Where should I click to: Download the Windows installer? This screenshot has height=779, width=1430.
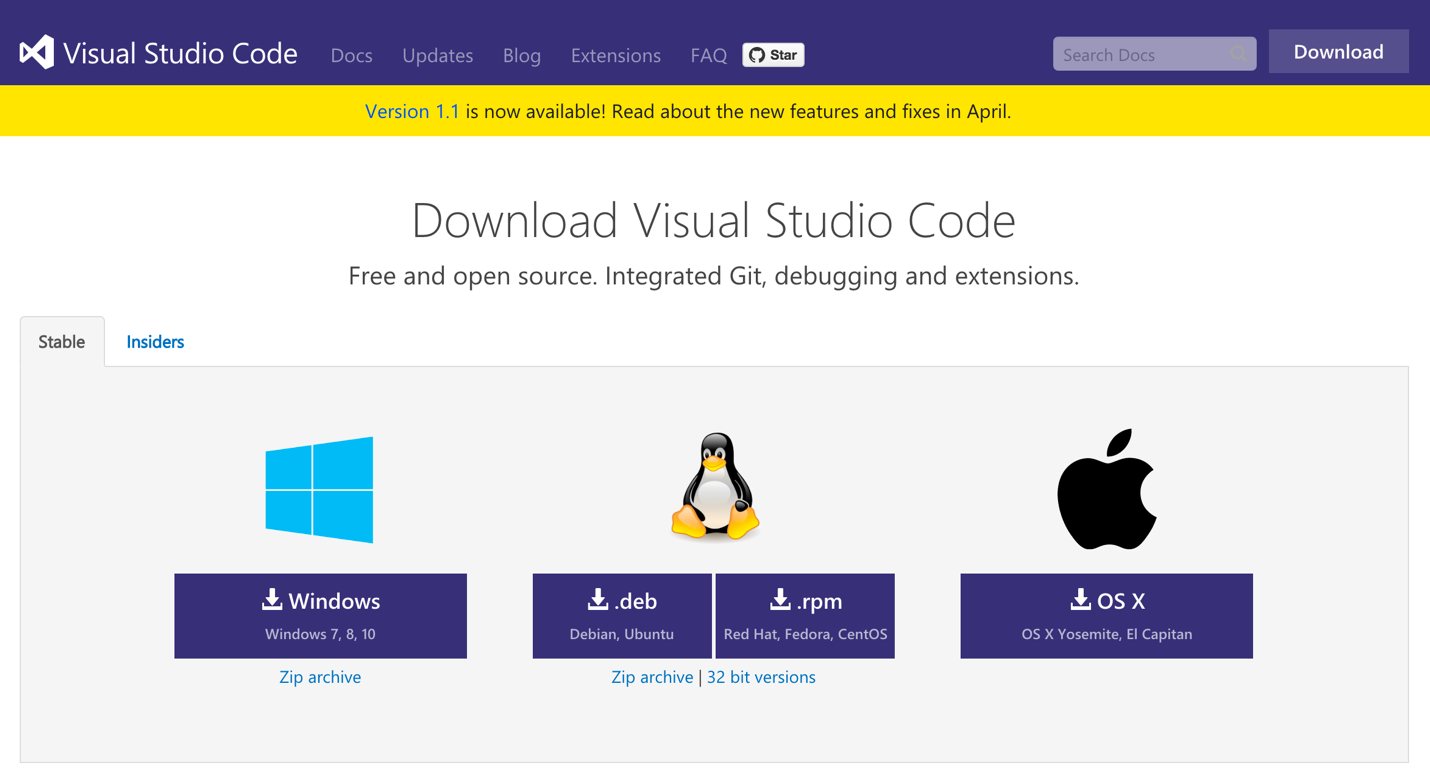tap(320, 615)
